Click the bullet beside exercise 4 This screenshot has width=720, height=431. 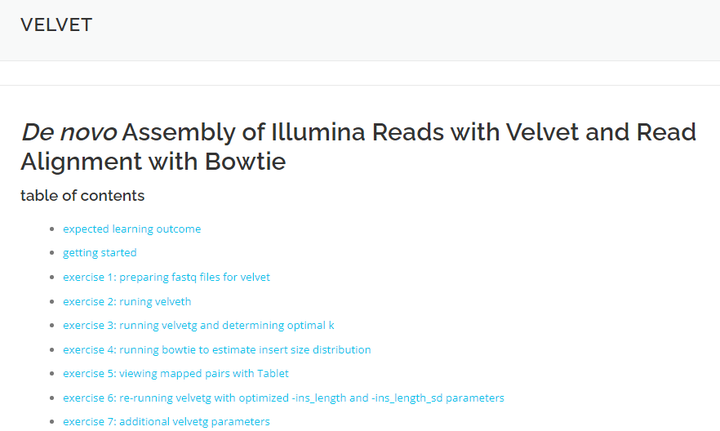point(51,351)
